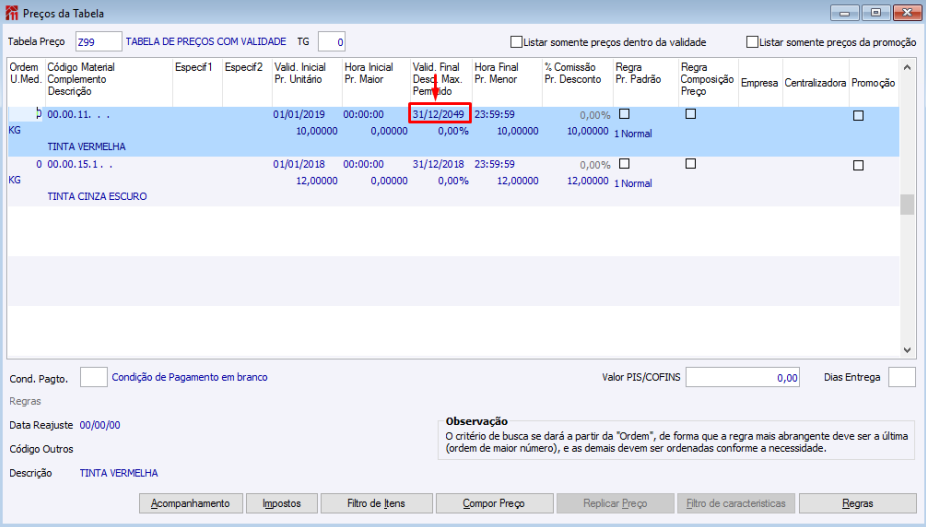926x527 pixels.
Task: Click Valid. Inicial date 01/01/2019
Action: coord(299,115)
